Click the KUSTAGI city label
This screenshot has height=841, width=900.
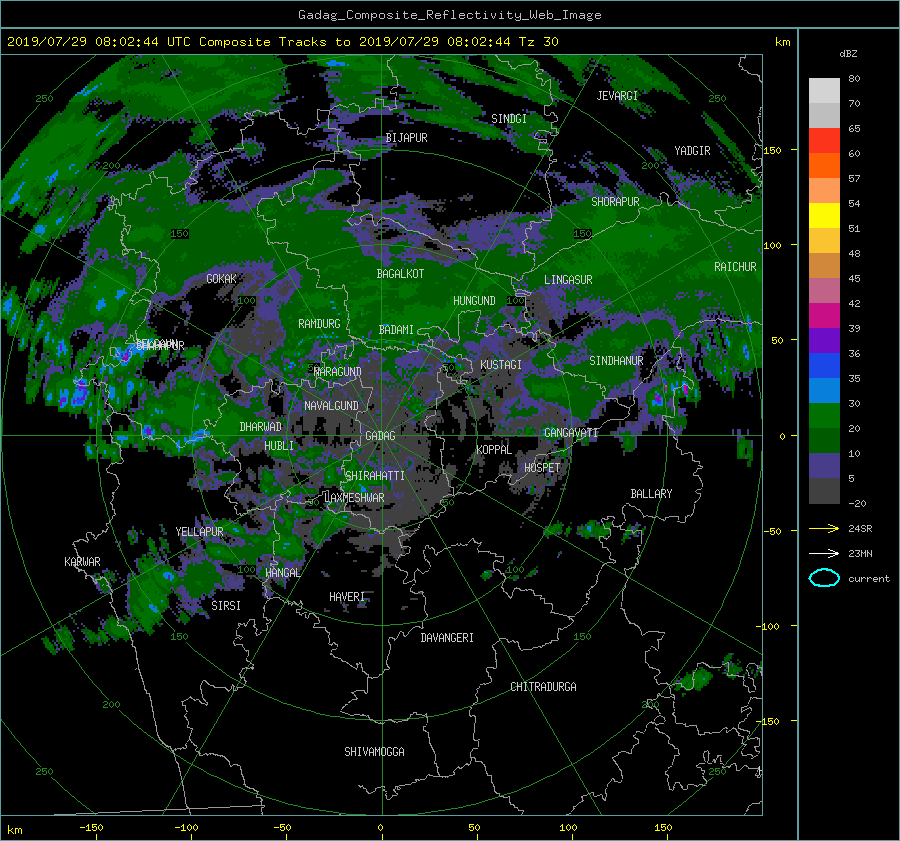coord(501,365)
